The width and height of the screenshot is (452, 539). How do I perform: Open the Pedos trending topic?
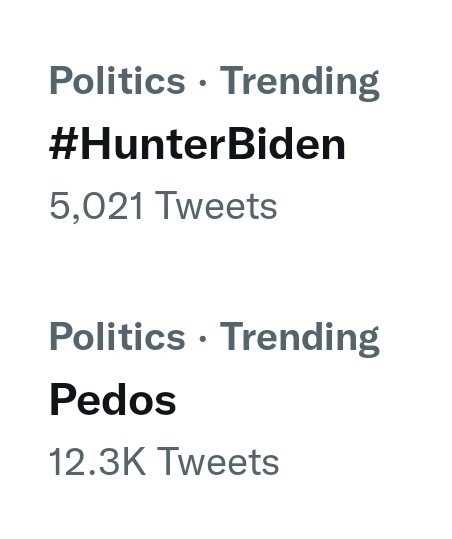[x=113, y=399]
